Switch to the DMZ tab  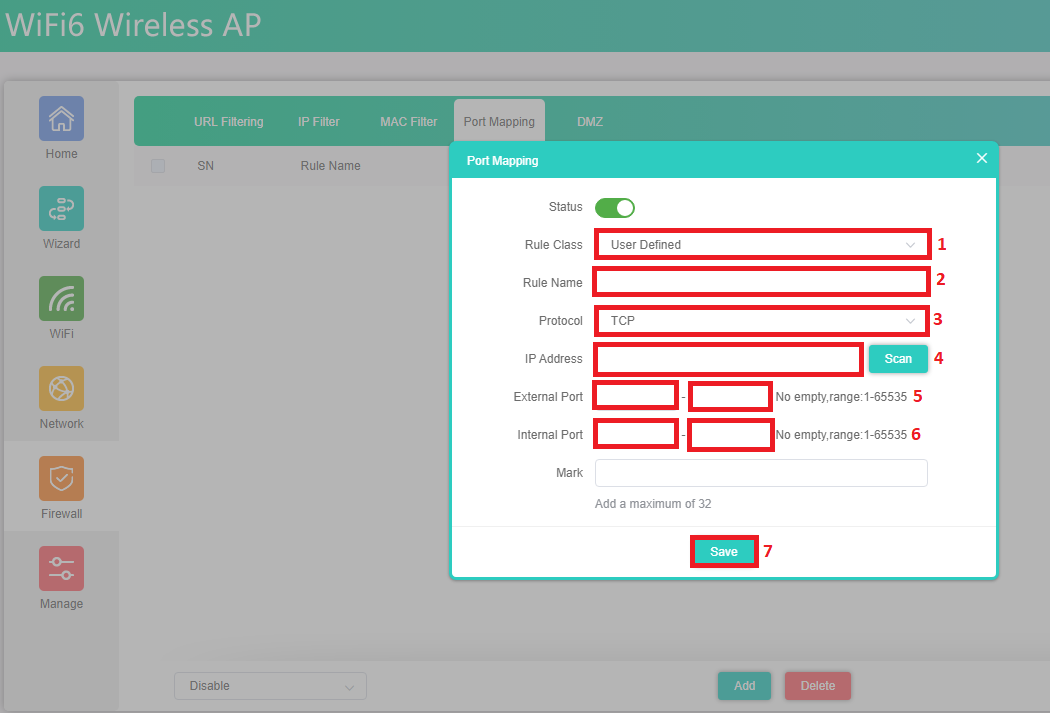[589, 122]
